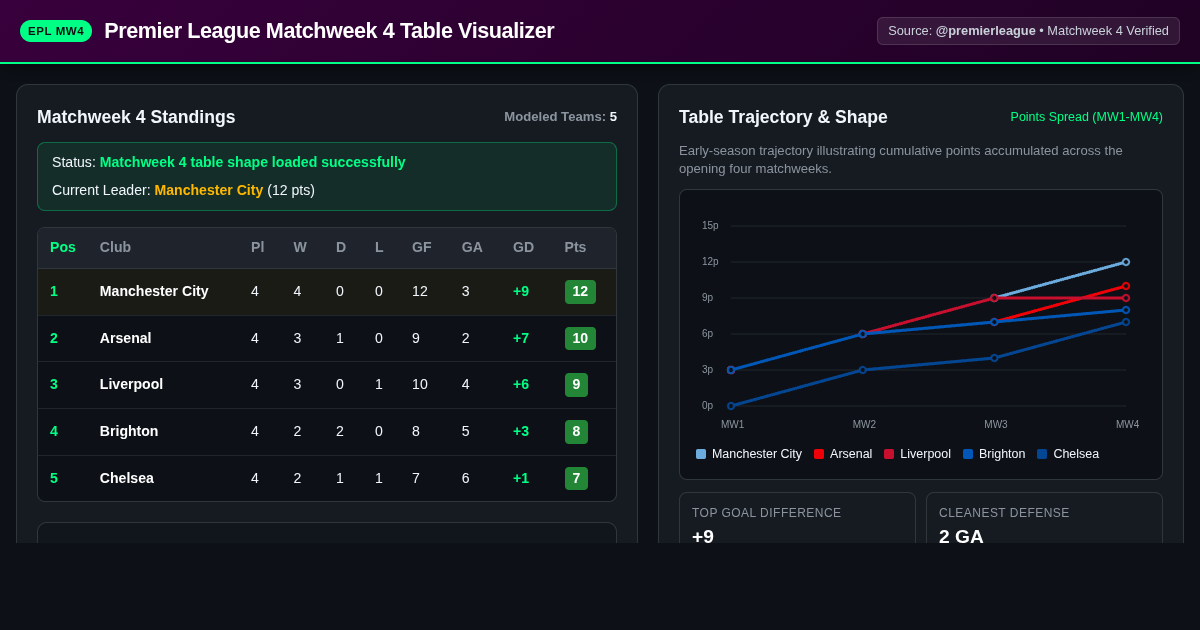
Task: Select the Manchester City club row name
Action: click(154, 291)
